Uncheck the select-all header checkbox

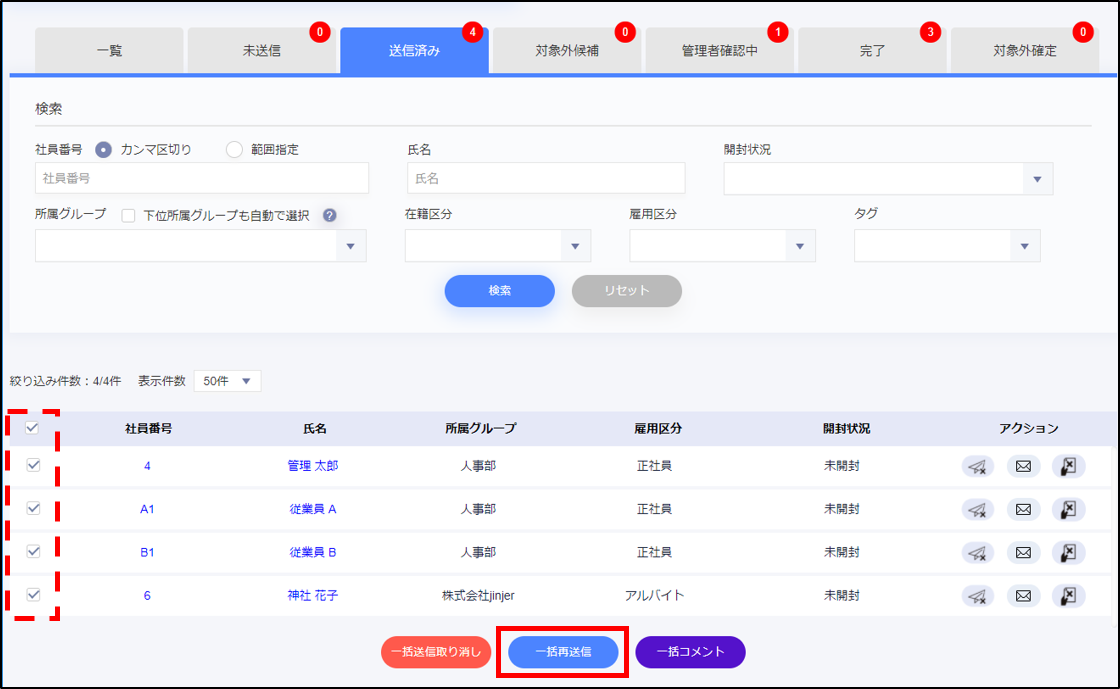33,428
